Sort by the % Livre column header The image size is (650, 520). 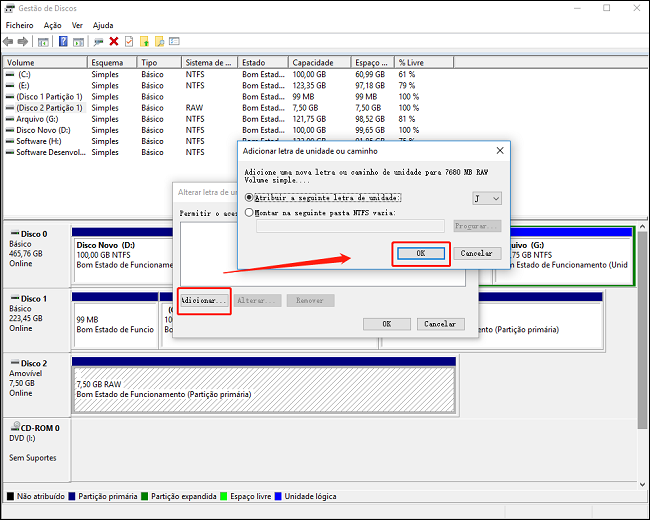click(x=424, y=63)
